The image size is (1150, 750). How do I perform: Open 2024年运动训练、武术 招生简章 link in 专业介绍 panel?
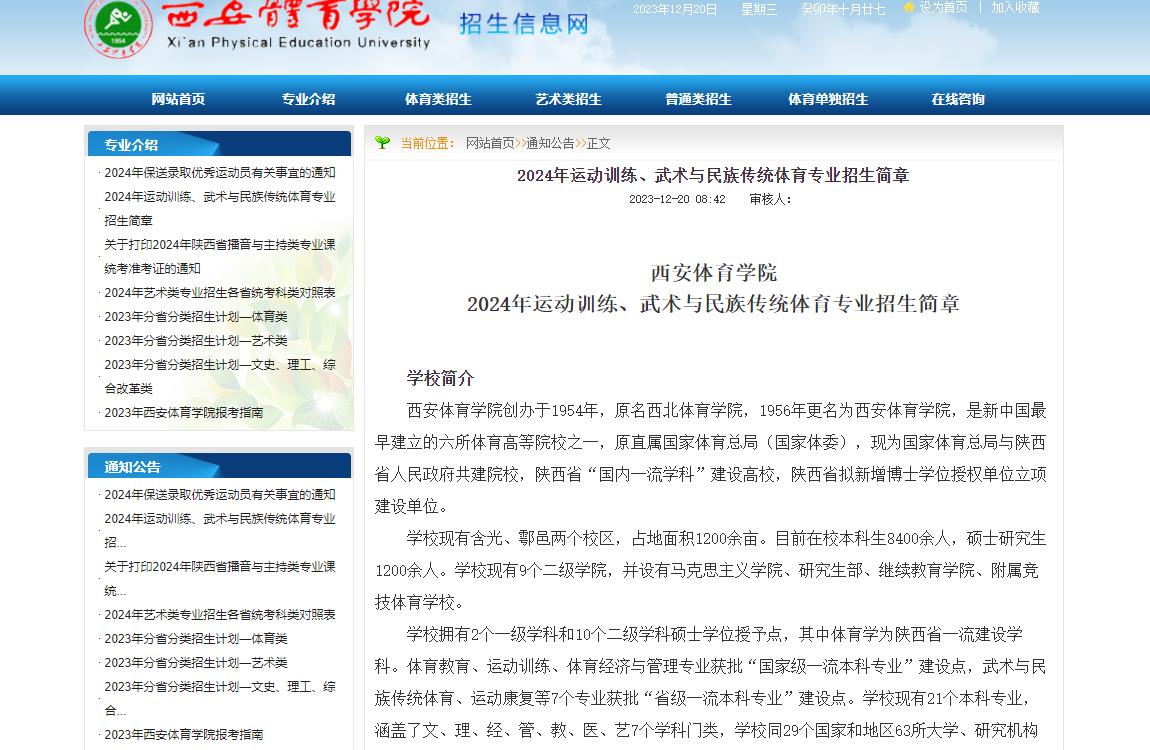coord(219,208)
